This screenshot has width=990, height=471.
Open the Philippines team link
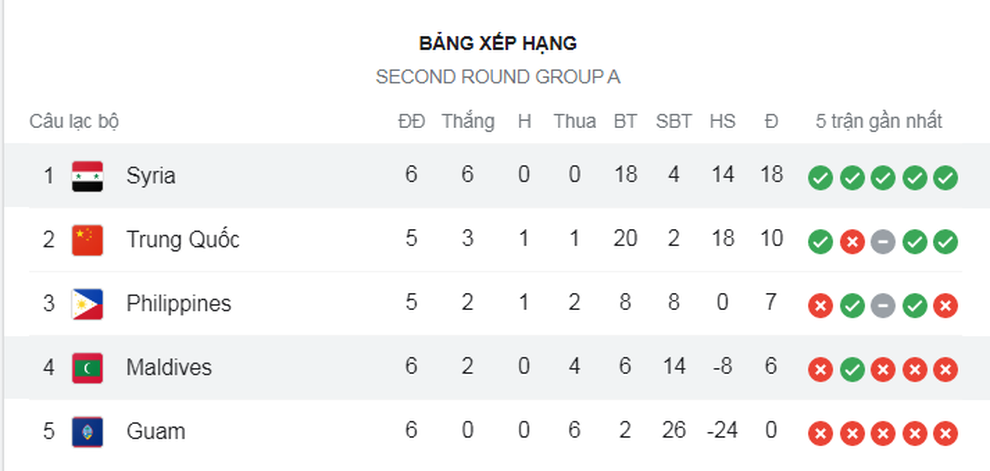179,304
